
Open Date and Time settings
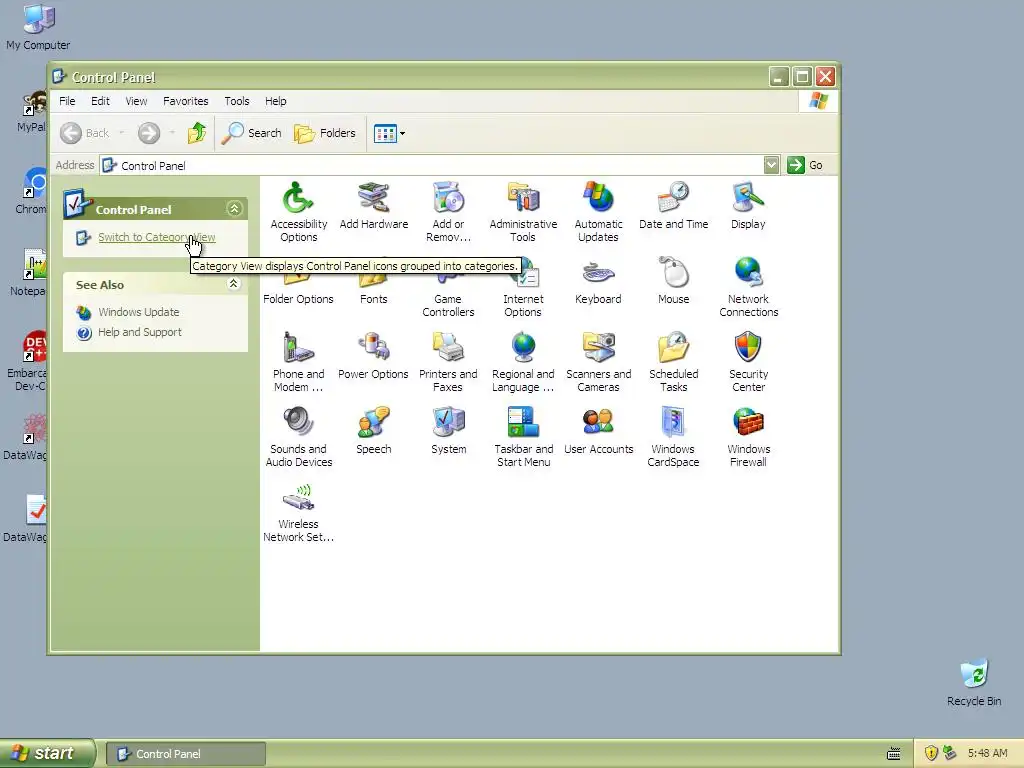(x=673, y=206)
